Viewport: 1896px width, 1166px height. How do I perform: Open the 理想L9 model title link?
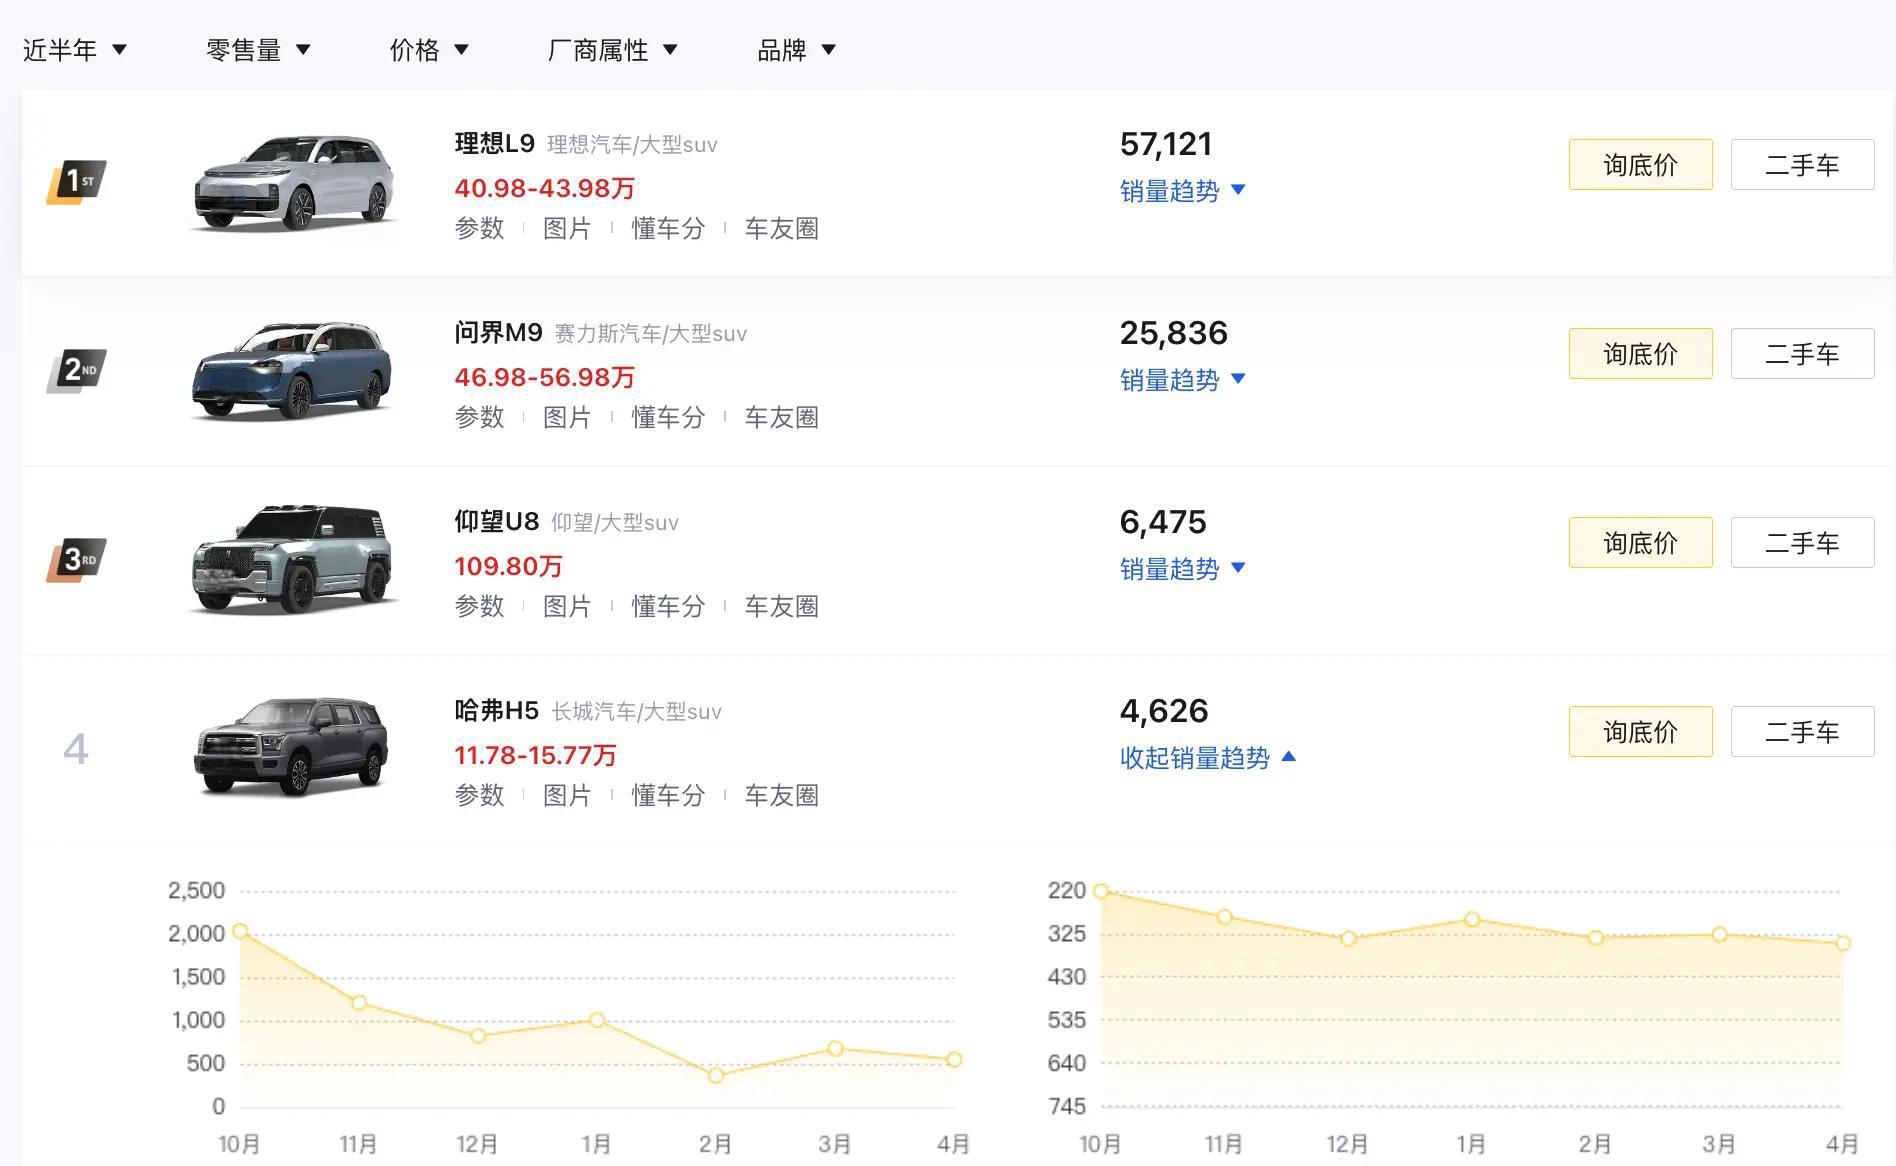click(494, 144)
